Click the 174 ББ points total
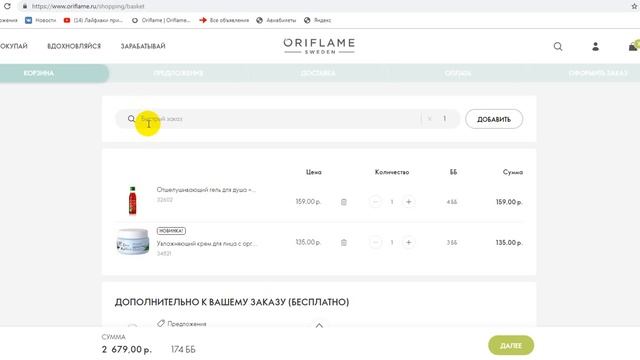 pyautogui.click(x=183, y=349)
